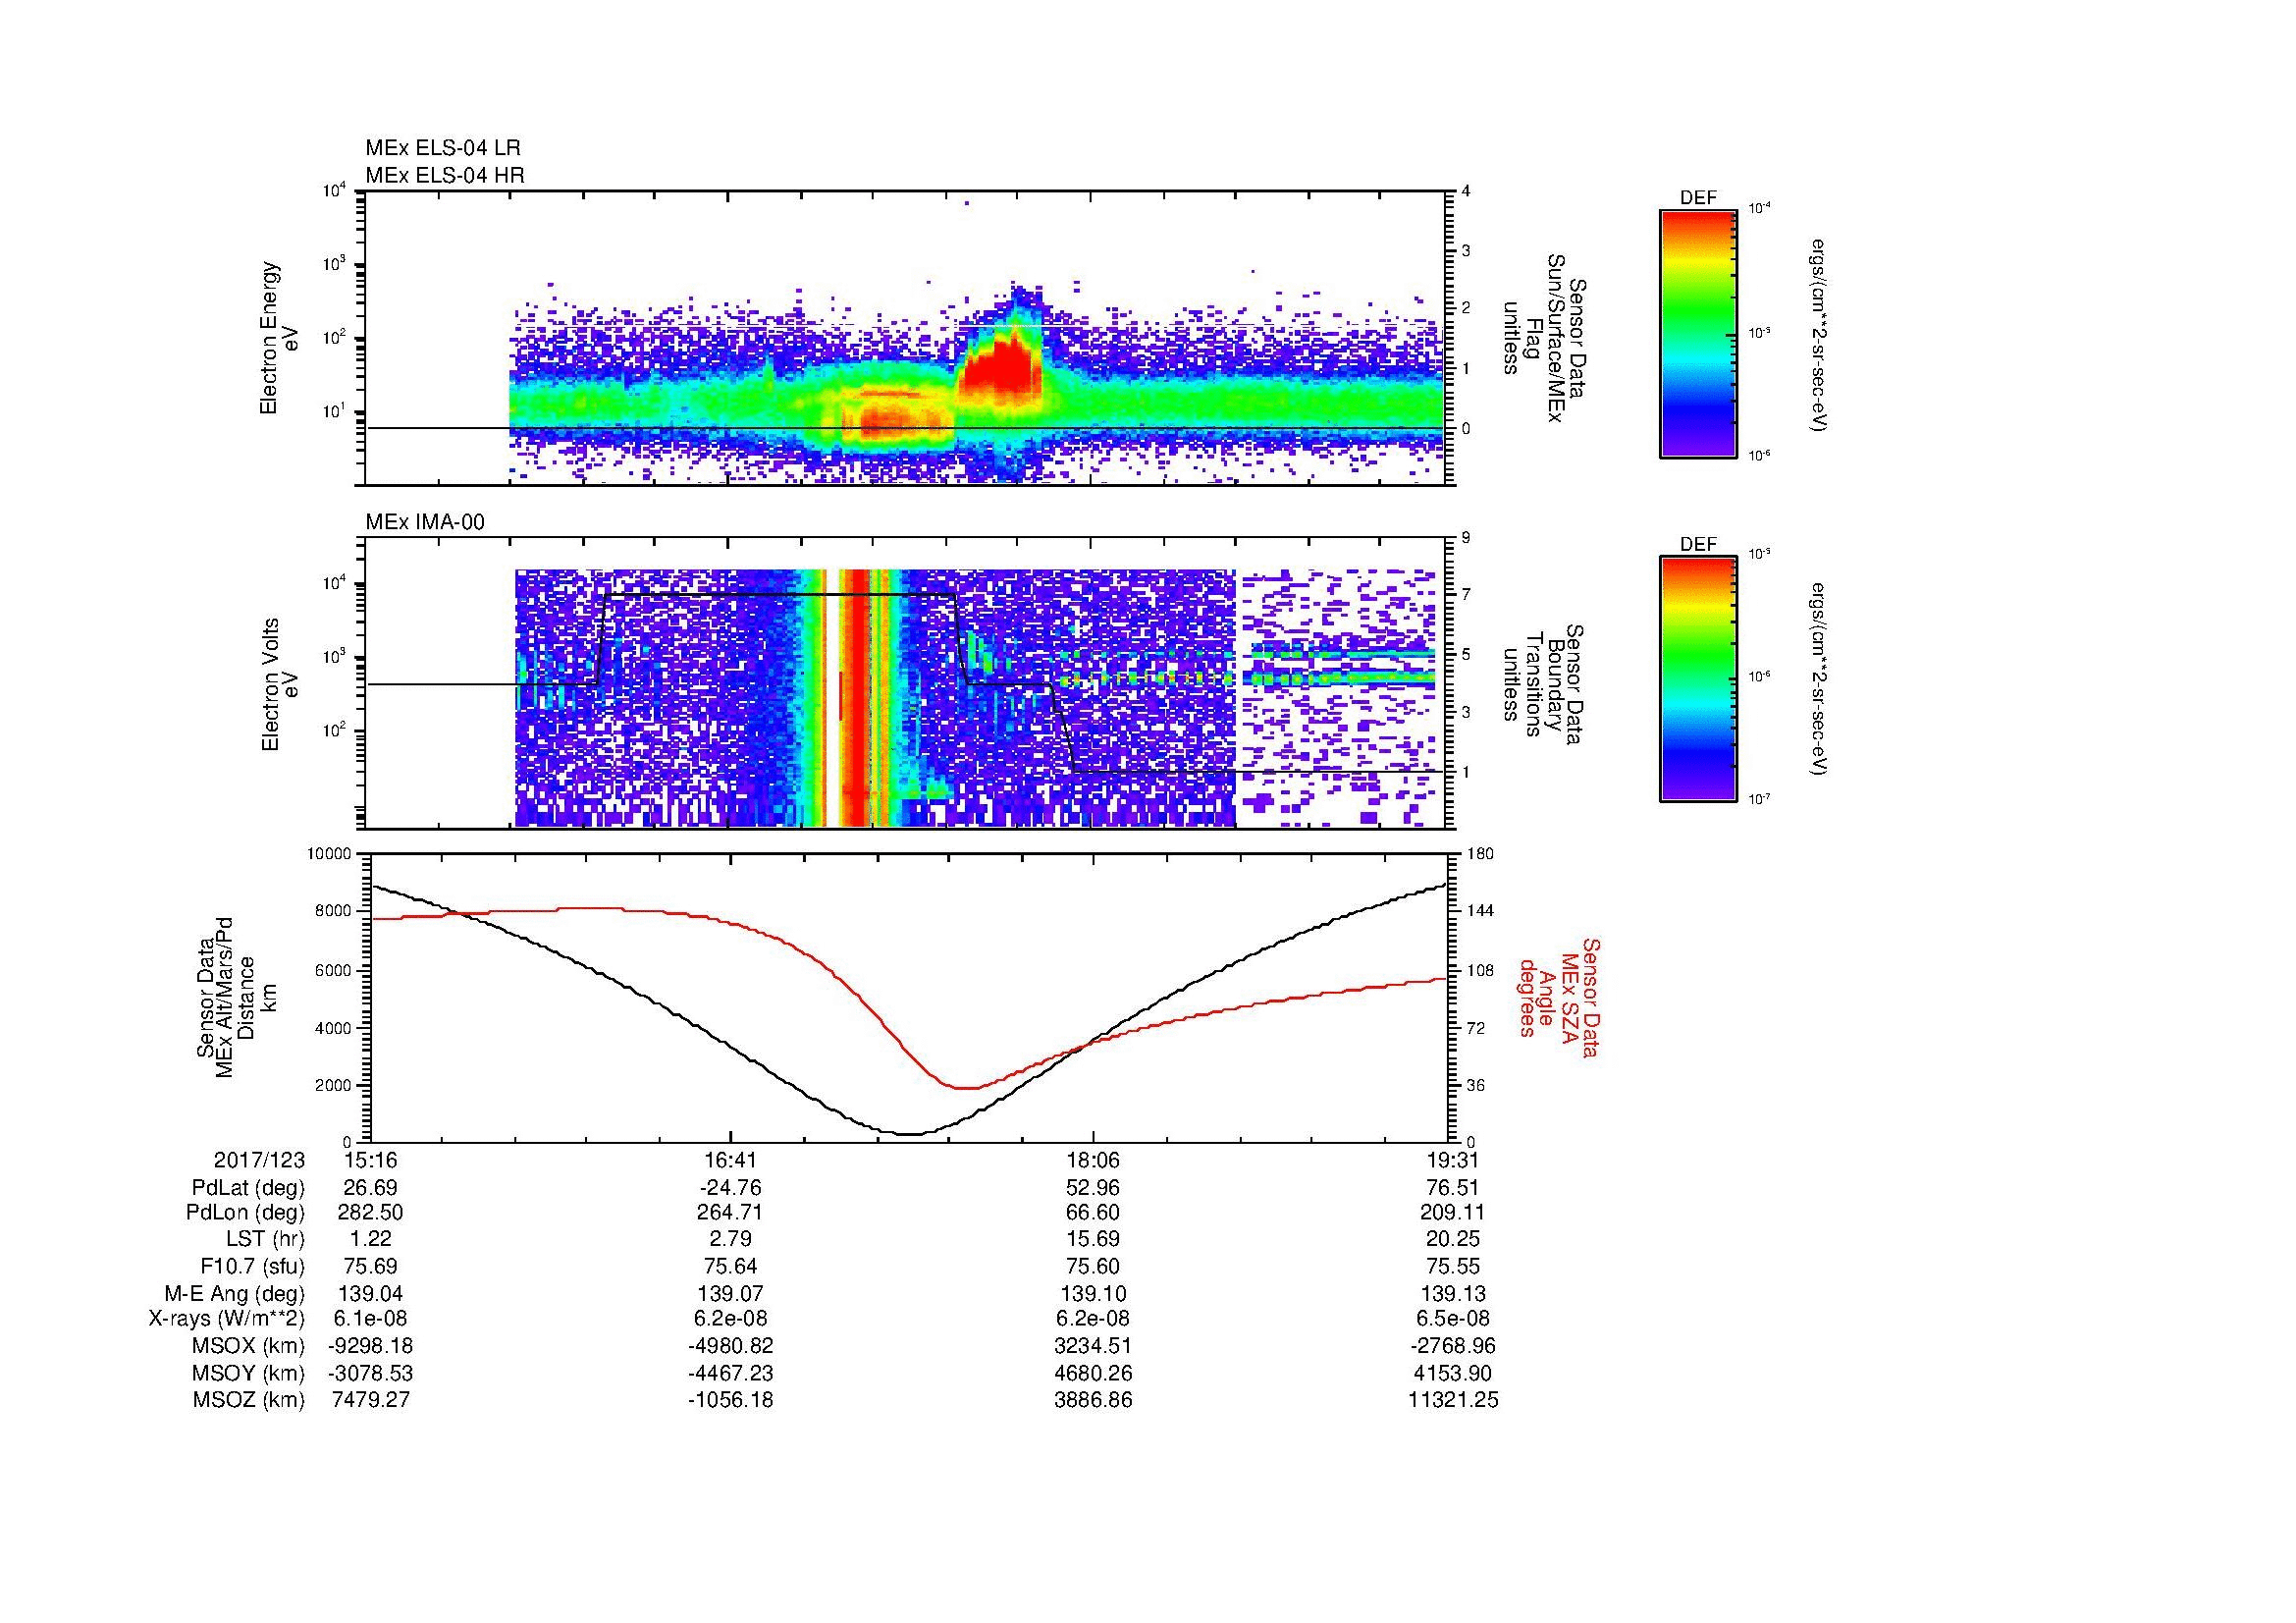This screenshot has width=2296, height=1623.
Task: Click the 'PdLon (deg)' row label
Action: pyautogui.click(x=246, y=1213)
